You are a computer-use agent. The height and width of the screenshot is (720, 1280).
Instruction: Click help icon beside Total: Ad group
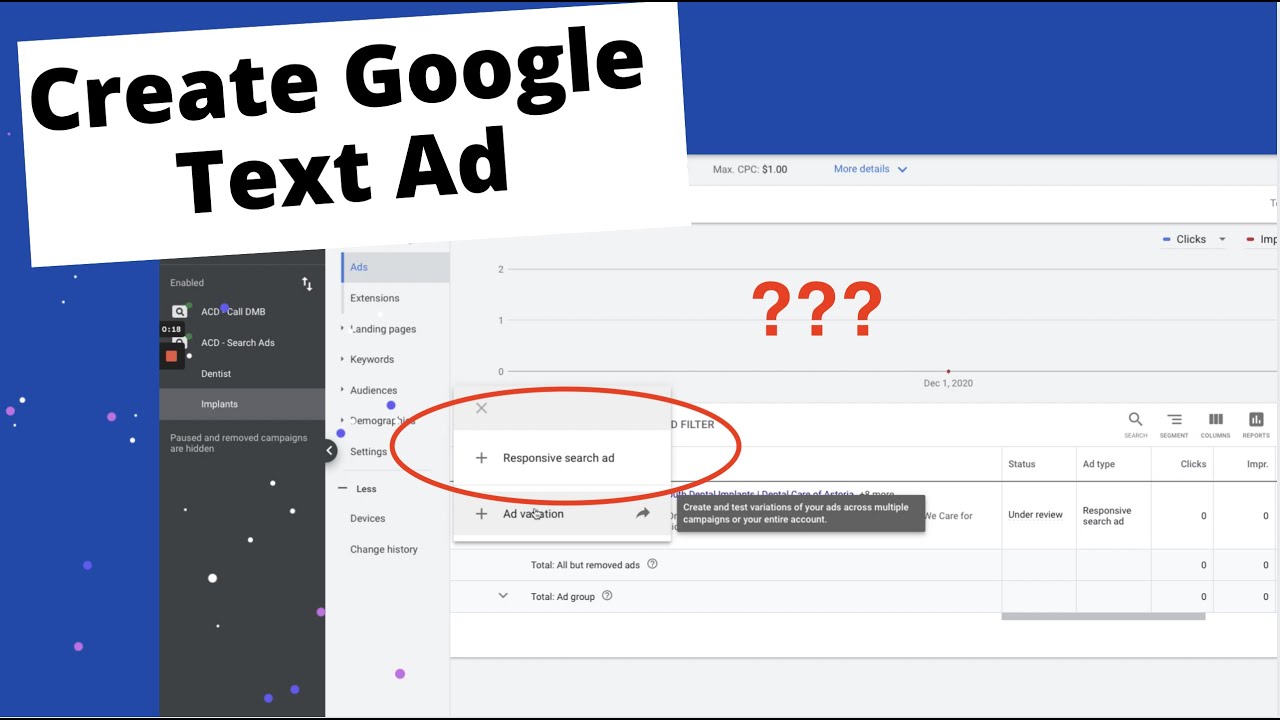point(607,596)
